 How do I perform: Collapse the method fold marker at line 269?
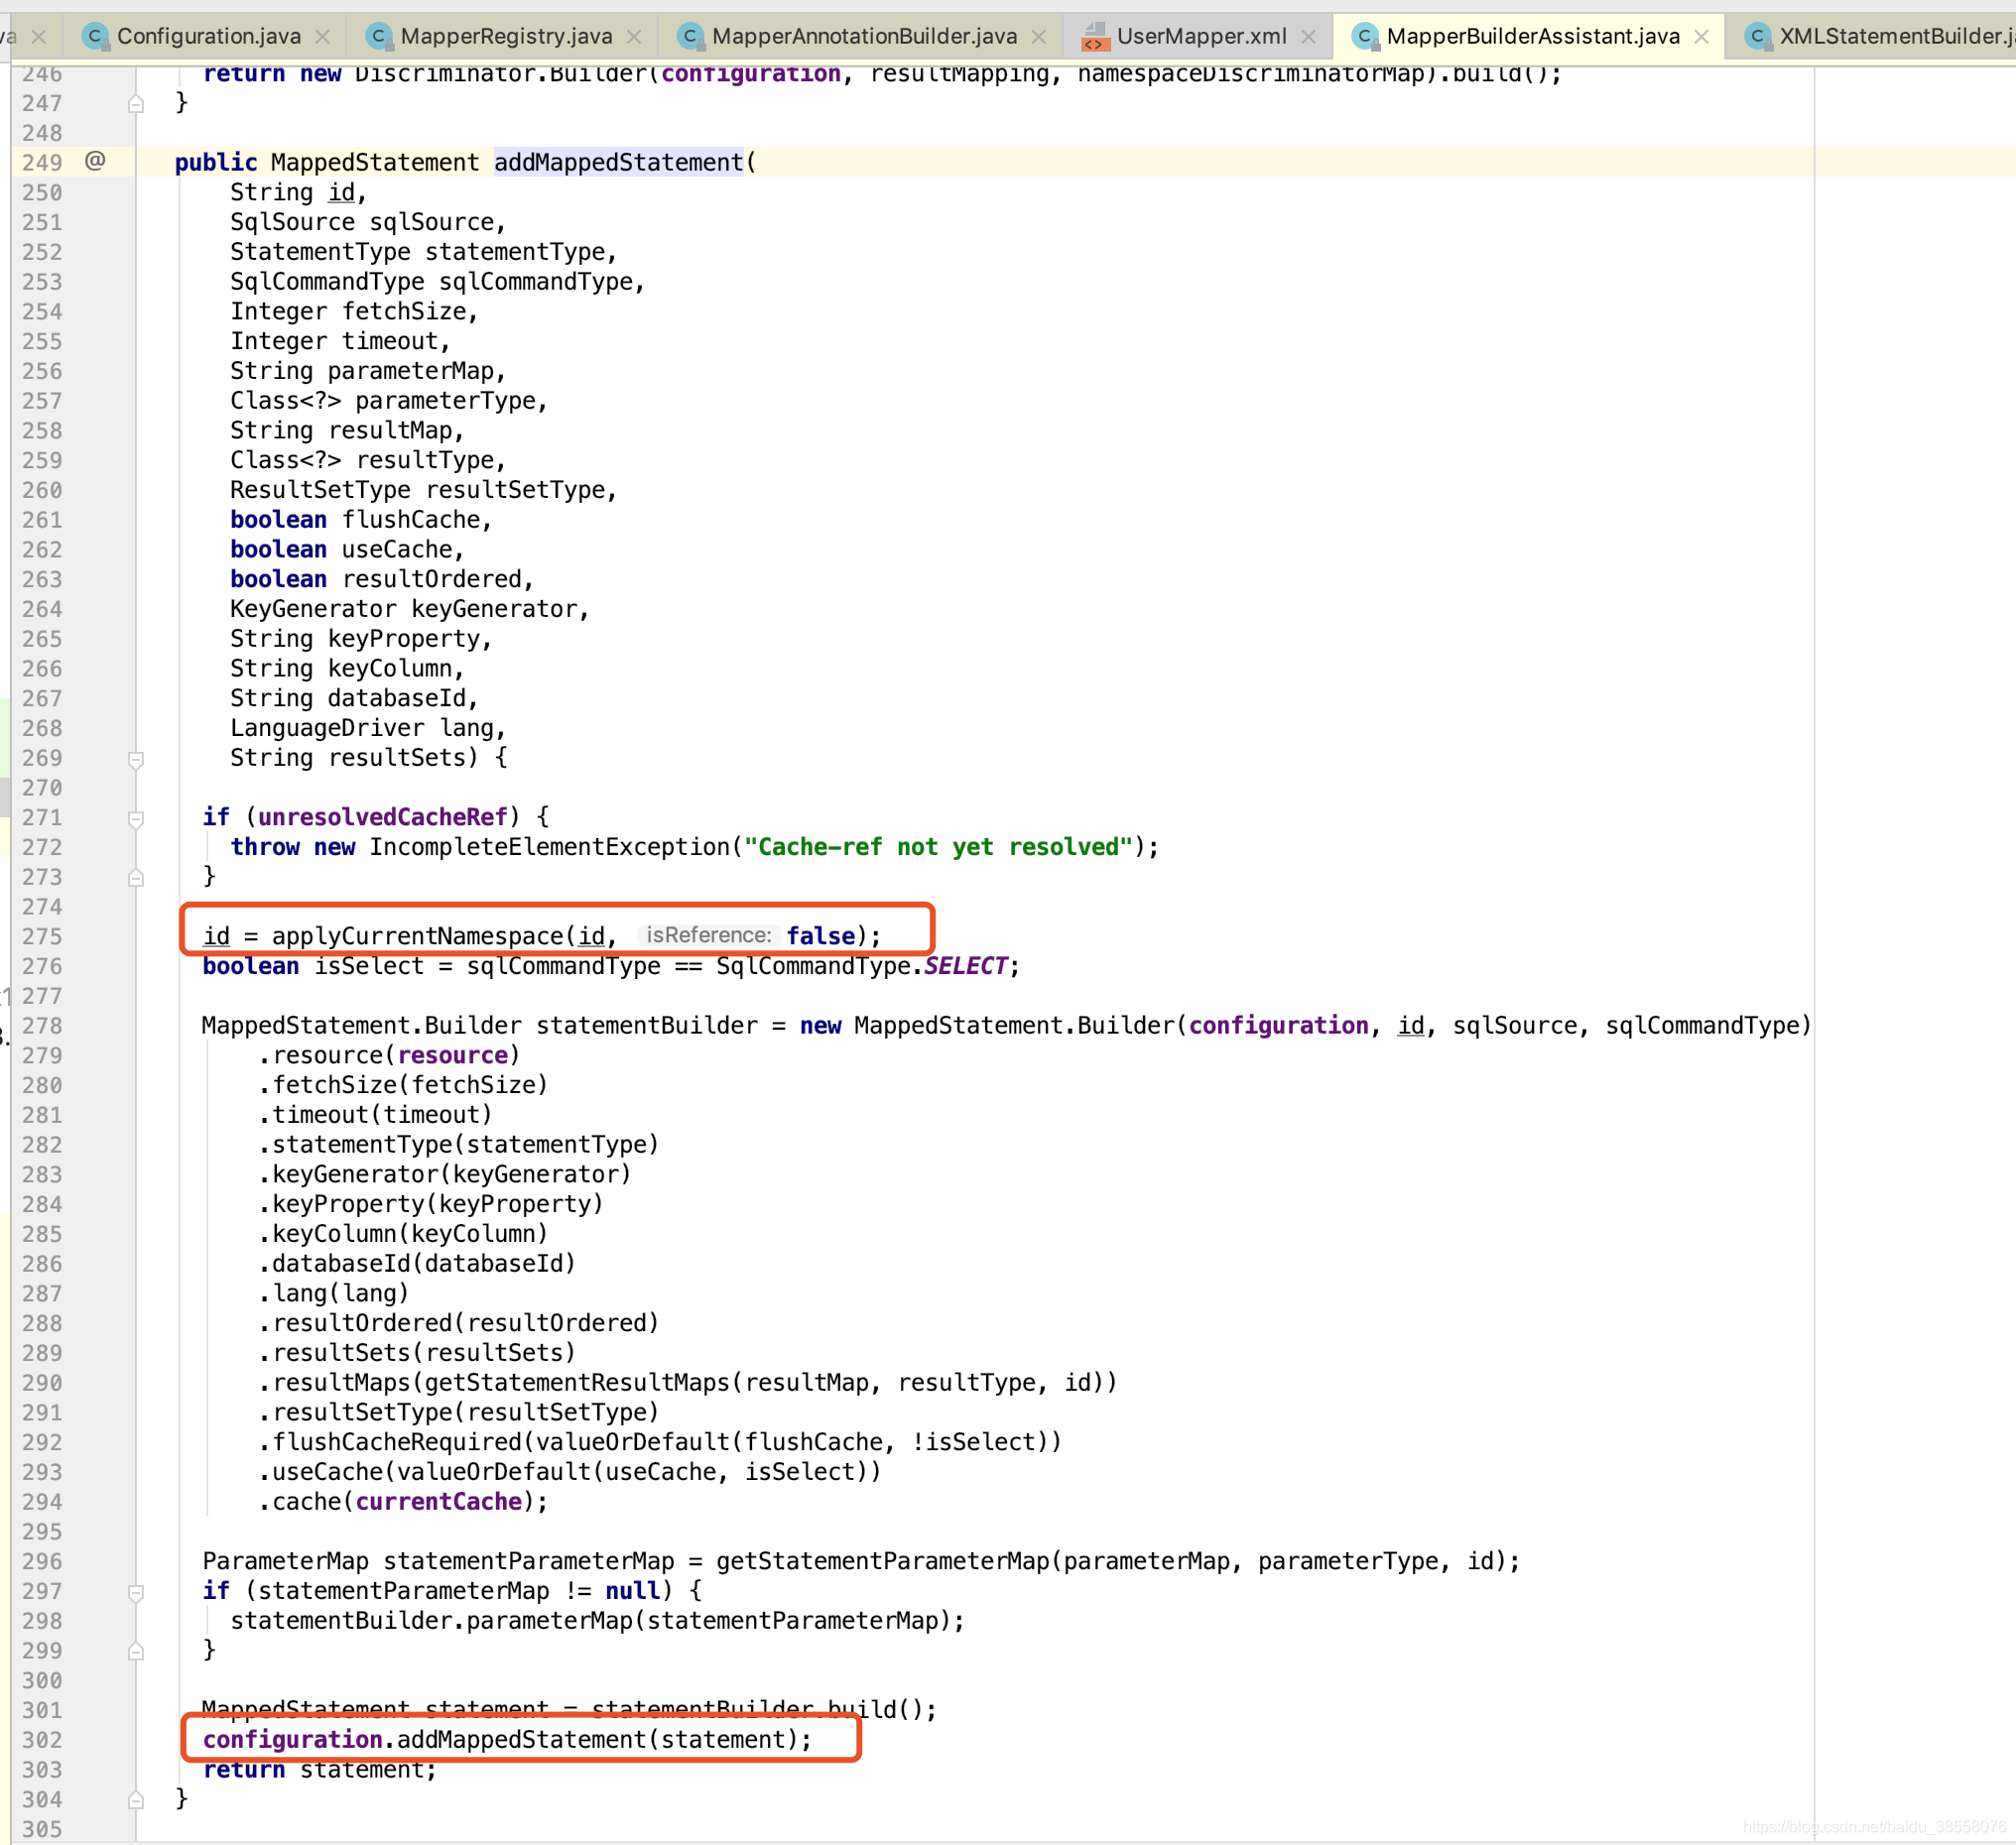[136, 760]
